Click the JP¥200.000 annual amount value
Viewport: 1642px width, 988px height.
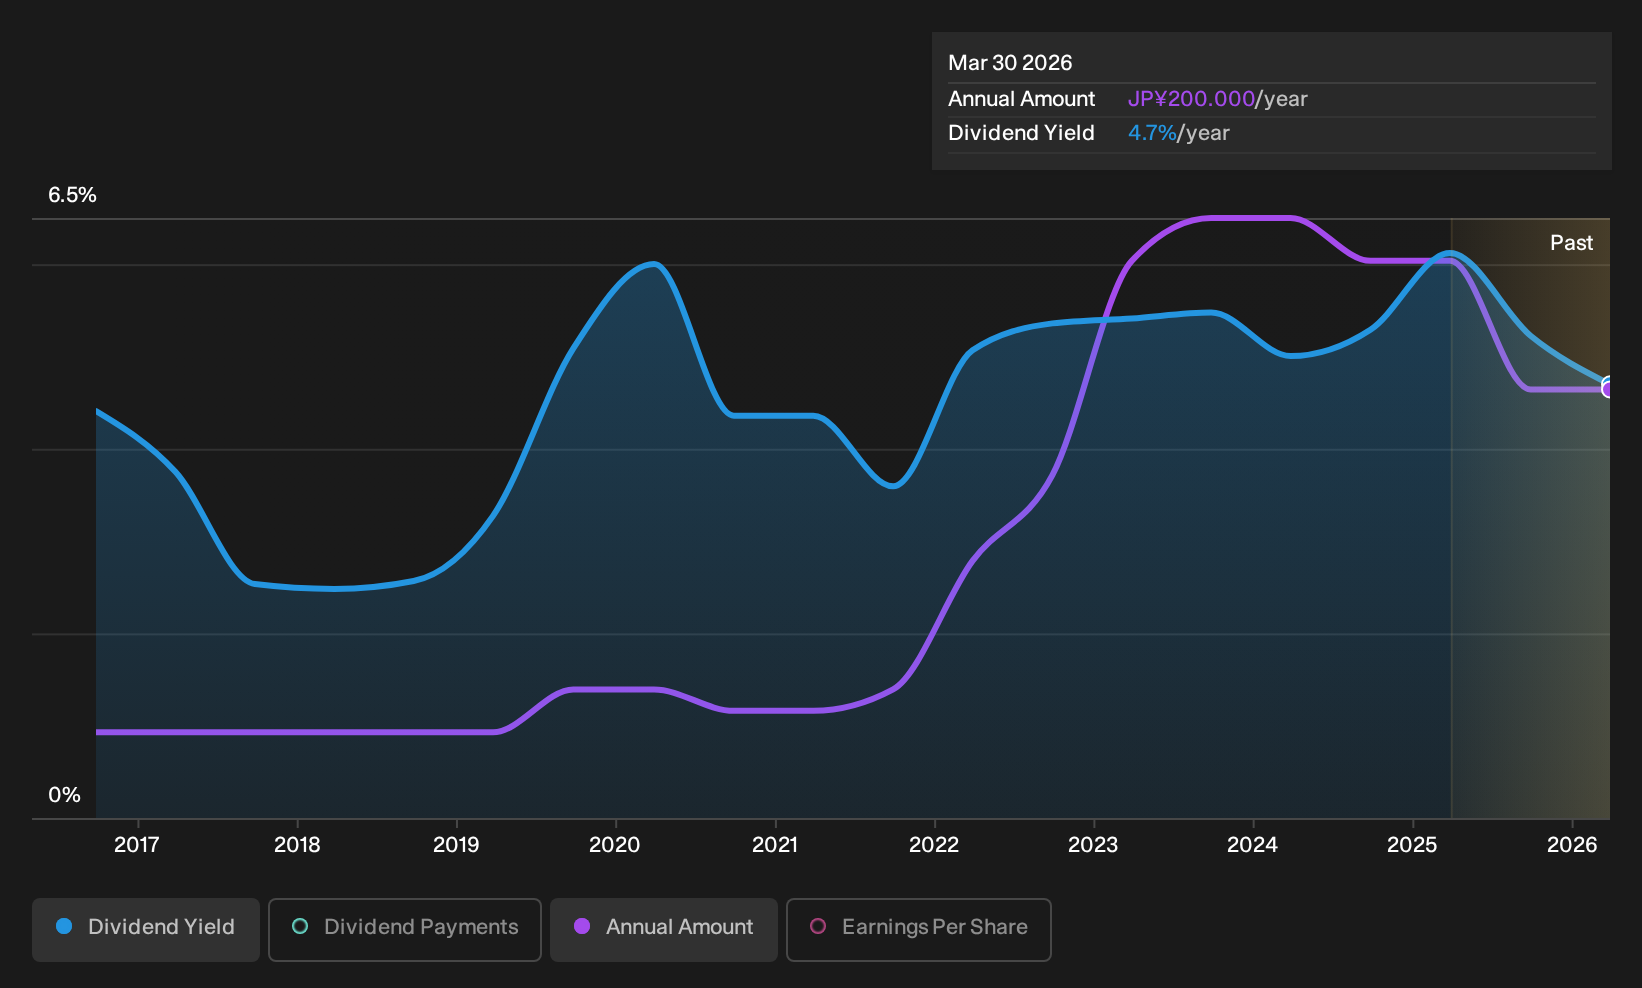[x=1191, y=99]
